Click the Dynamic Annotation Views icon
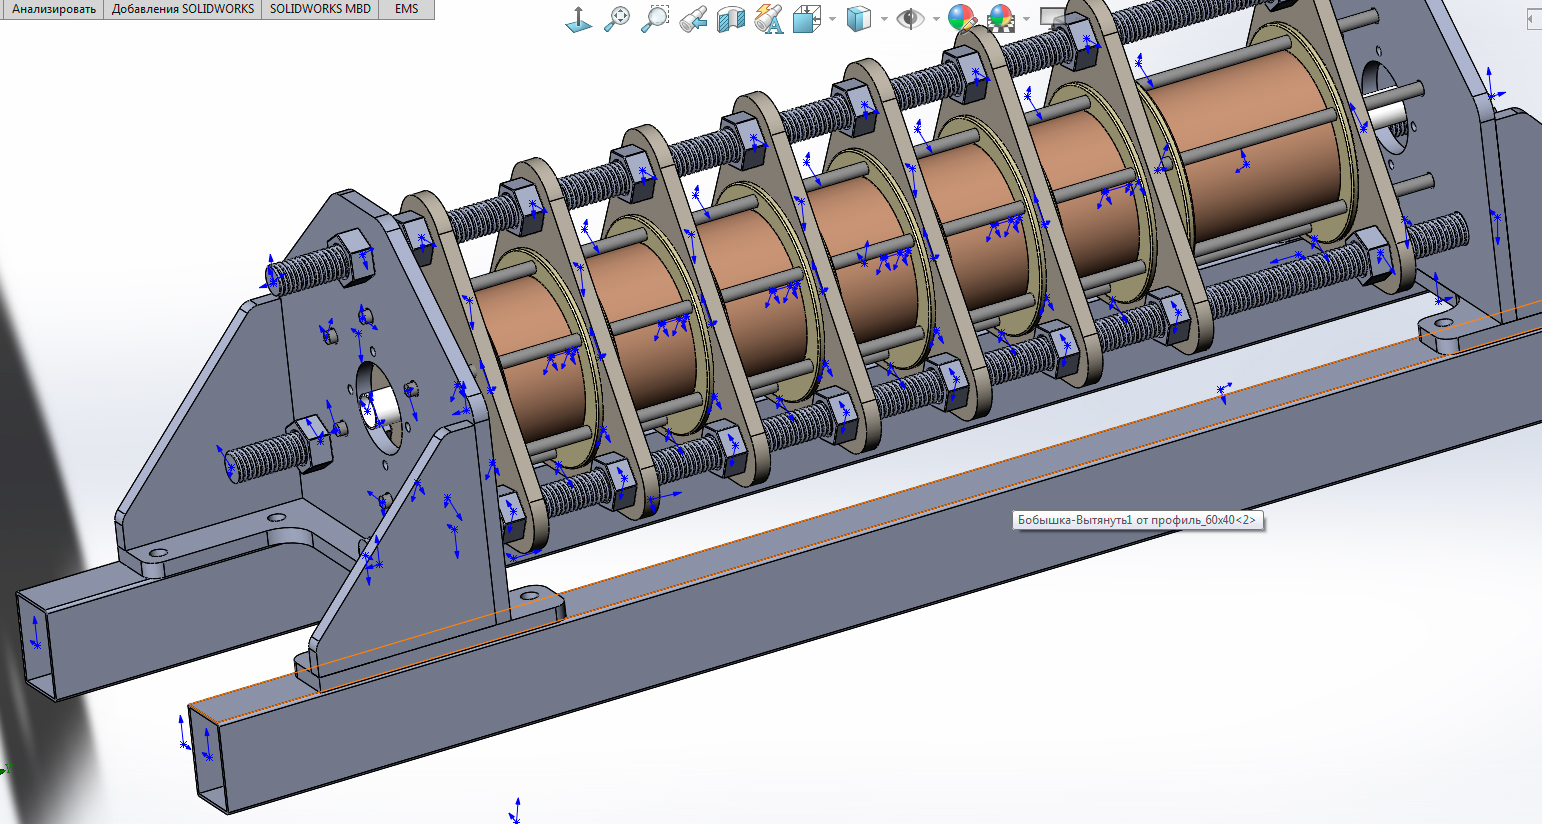 pyautogui.click(x=768, y=19)
